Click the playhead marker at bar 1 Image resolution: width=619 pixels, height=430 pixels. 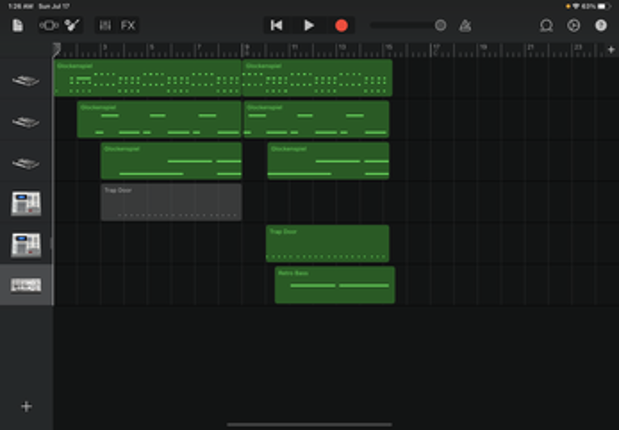pos(57,49)
